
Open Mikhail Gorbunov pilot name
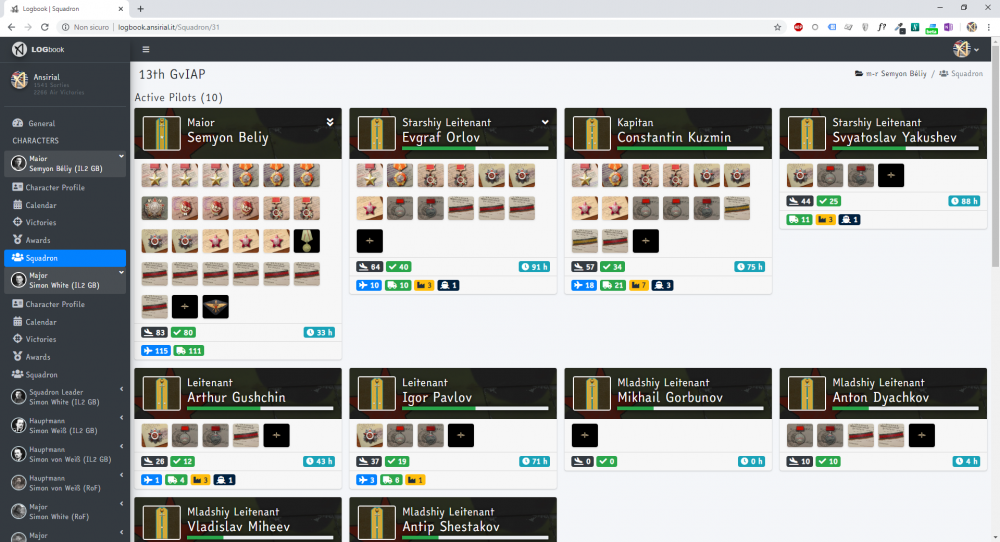point(670,397)
